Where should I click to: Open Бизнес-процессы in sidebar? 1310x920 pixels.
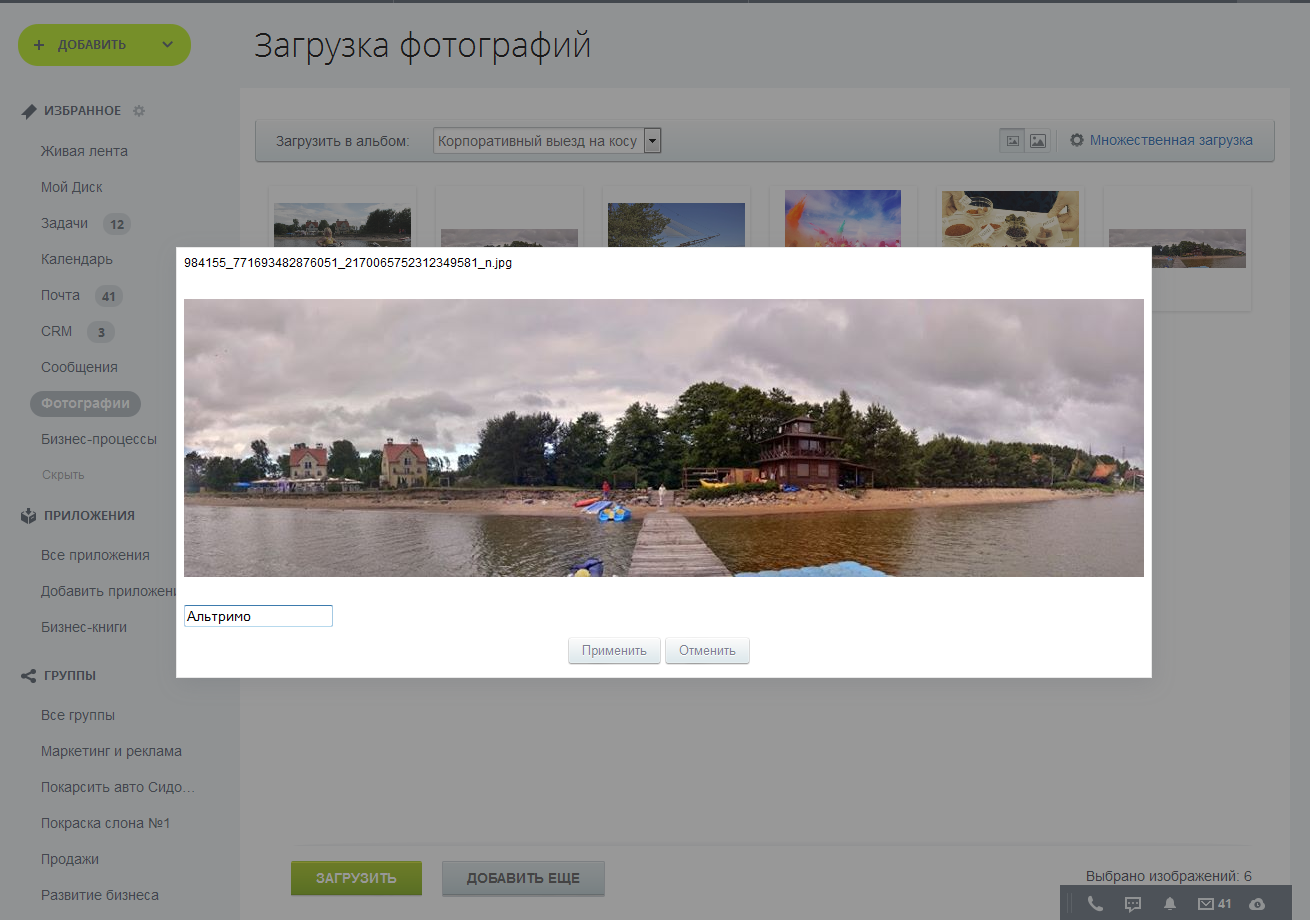pos(99,440)
